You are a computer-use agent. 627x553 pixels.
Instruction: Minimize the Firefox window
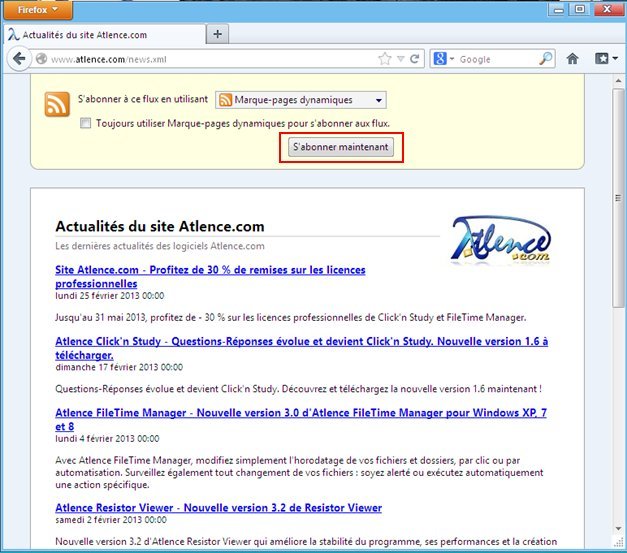point(559,9)
